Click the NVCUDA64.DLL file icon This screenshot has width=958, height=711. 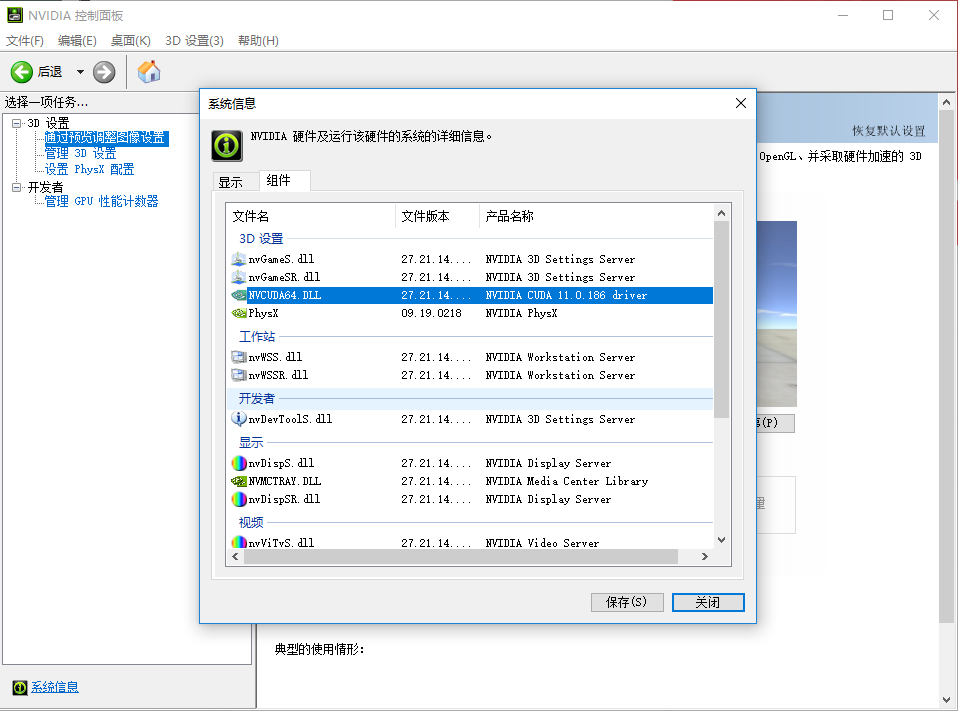click(238, 295)
